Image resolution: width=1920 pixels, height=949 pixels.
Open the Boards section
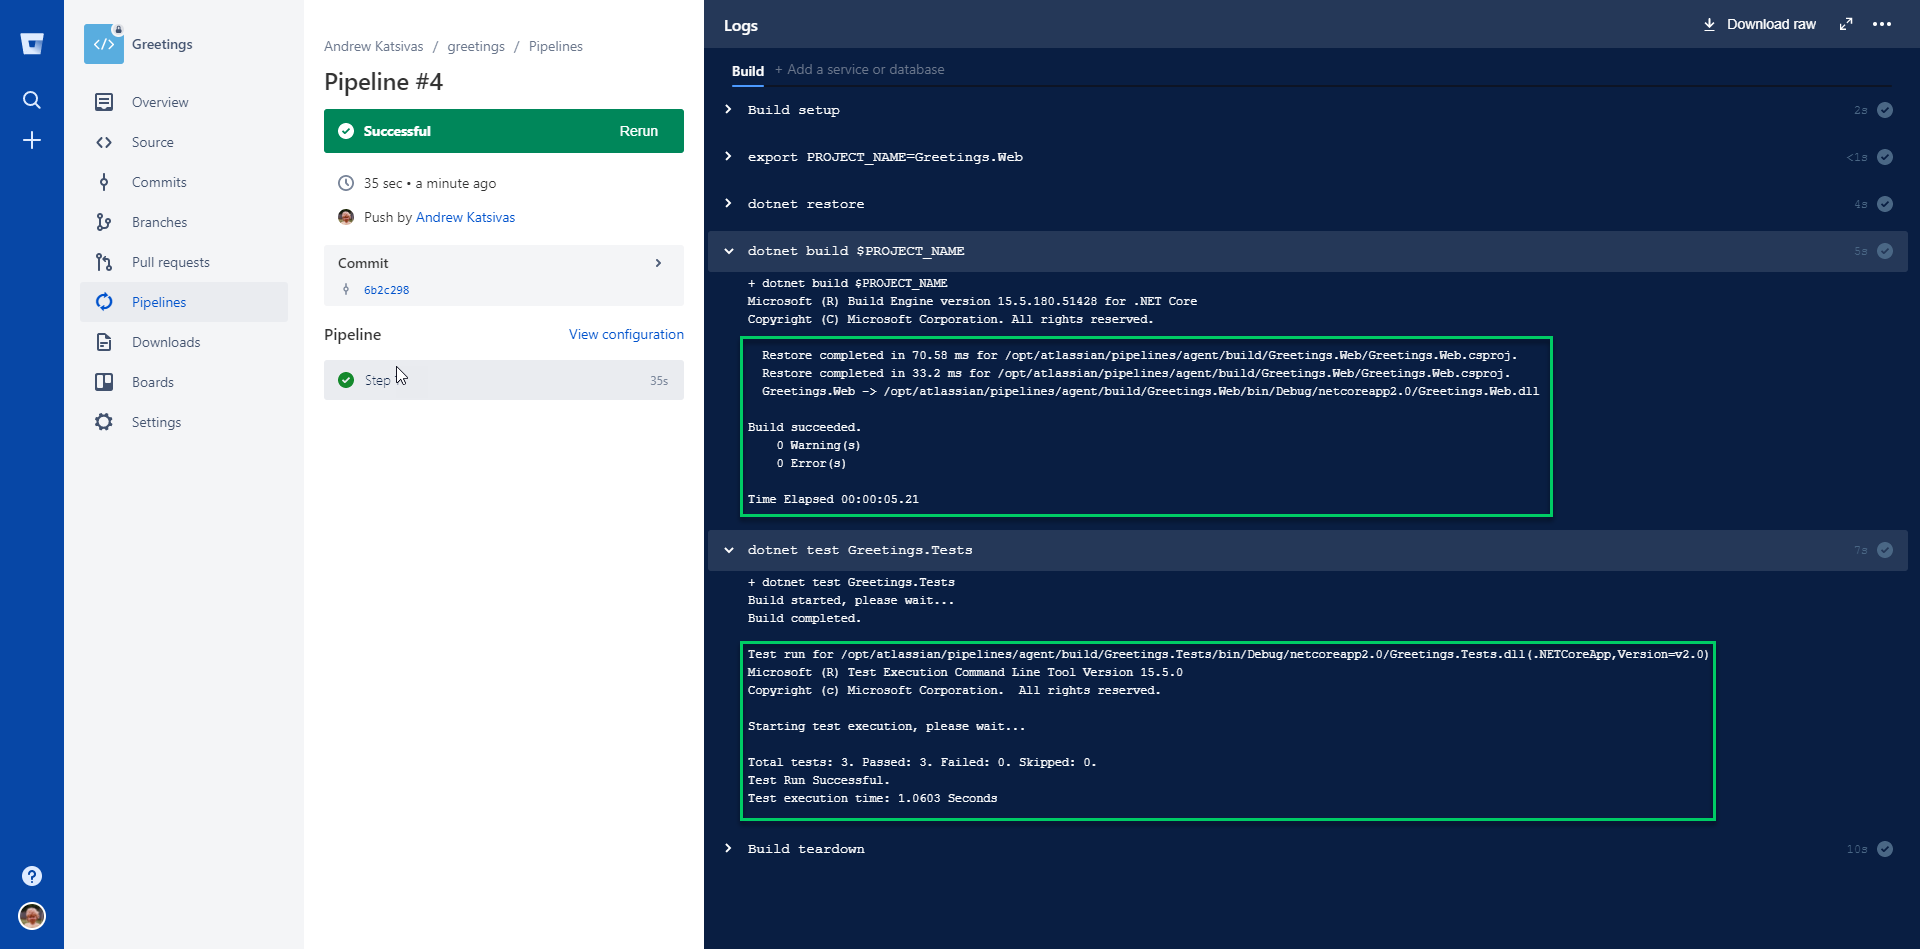coord(152,382)
